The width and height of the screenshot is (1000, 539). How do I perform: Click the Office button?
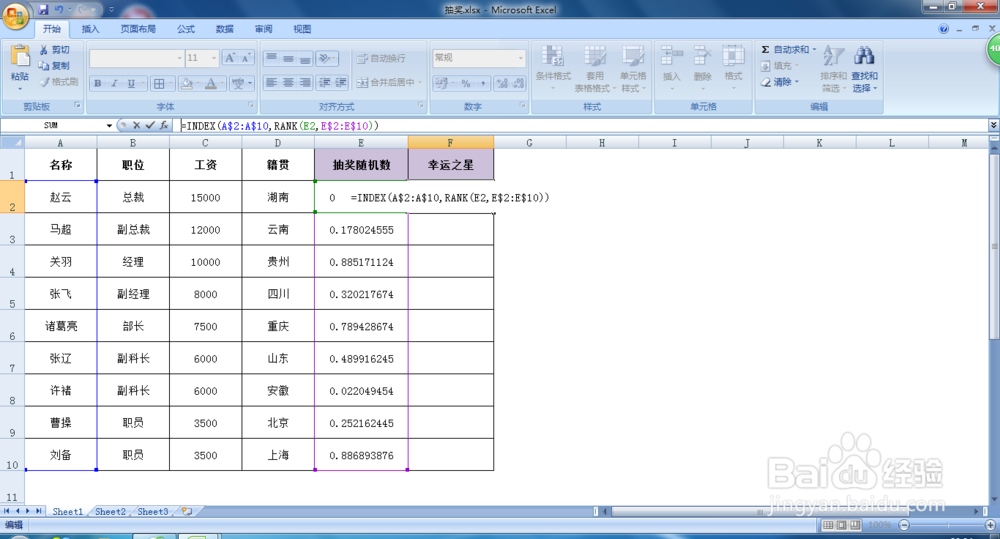15,16
